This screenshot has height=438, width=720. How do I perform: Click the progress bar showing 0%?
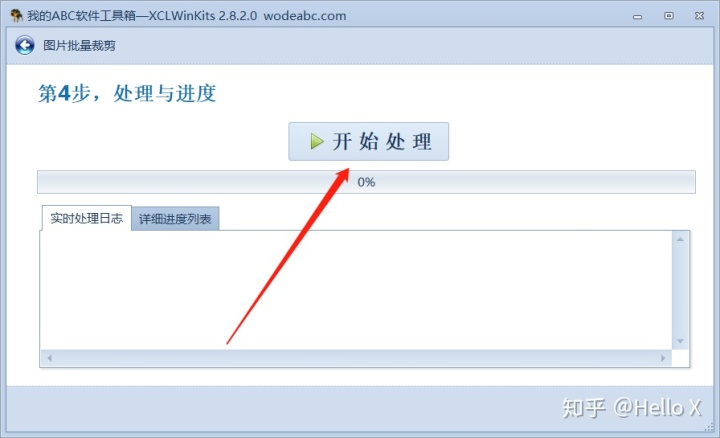(366, 182)
